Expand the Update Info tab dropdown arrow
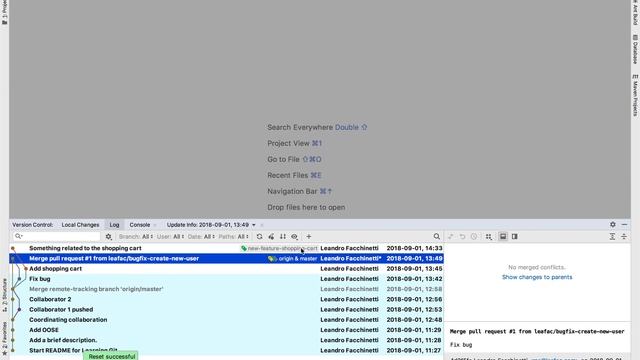The image size is (640, 360). (253, 225)
